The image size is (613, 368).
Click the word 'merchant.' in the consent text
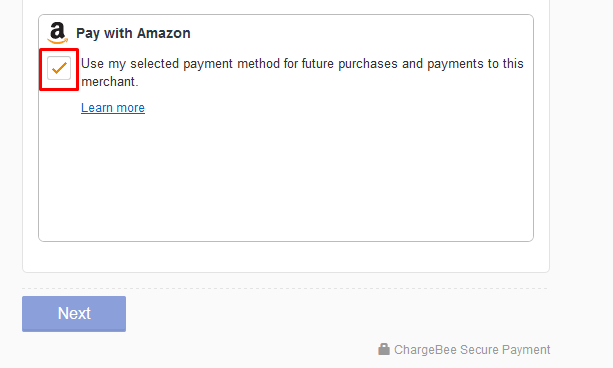click(x=110, y=82)
